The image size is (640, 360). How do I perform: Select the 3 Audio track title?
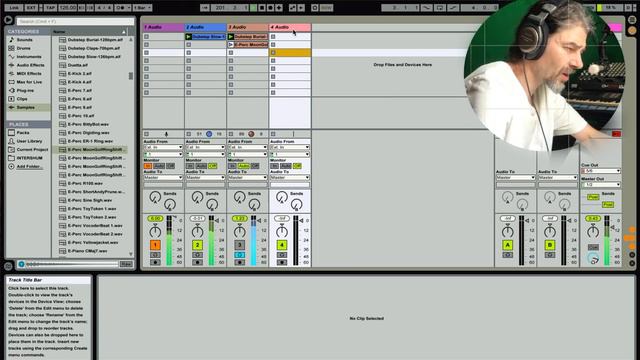coord(248,27)
